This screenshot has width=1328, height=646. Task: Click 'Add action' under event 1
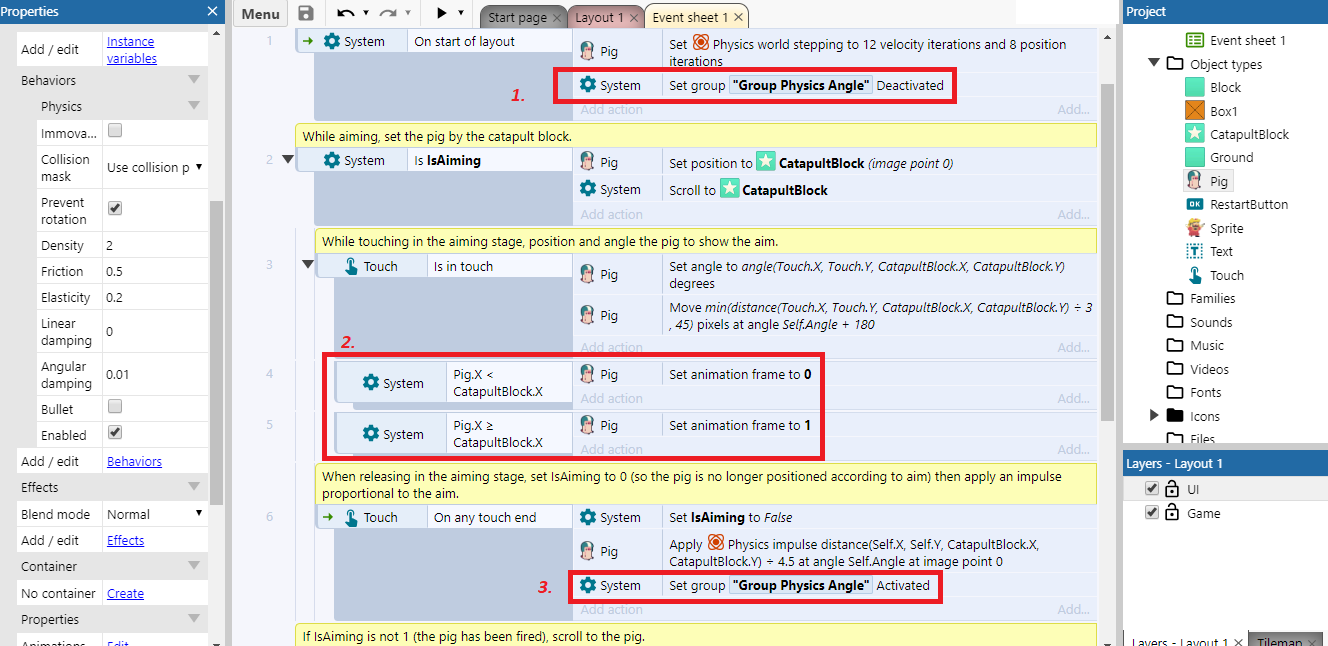(x=611, y=110)
